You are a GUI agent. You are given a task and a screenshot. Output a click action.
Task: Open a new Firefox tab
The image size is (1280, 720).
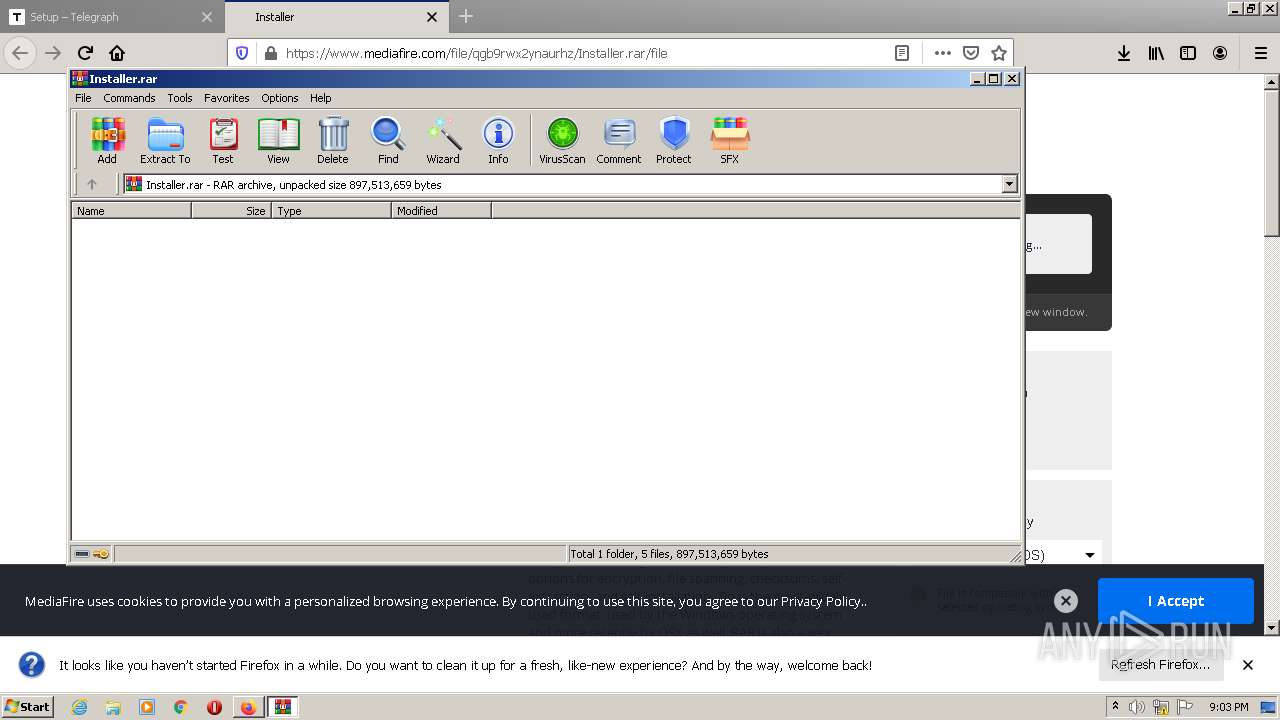tap(466, 16)
